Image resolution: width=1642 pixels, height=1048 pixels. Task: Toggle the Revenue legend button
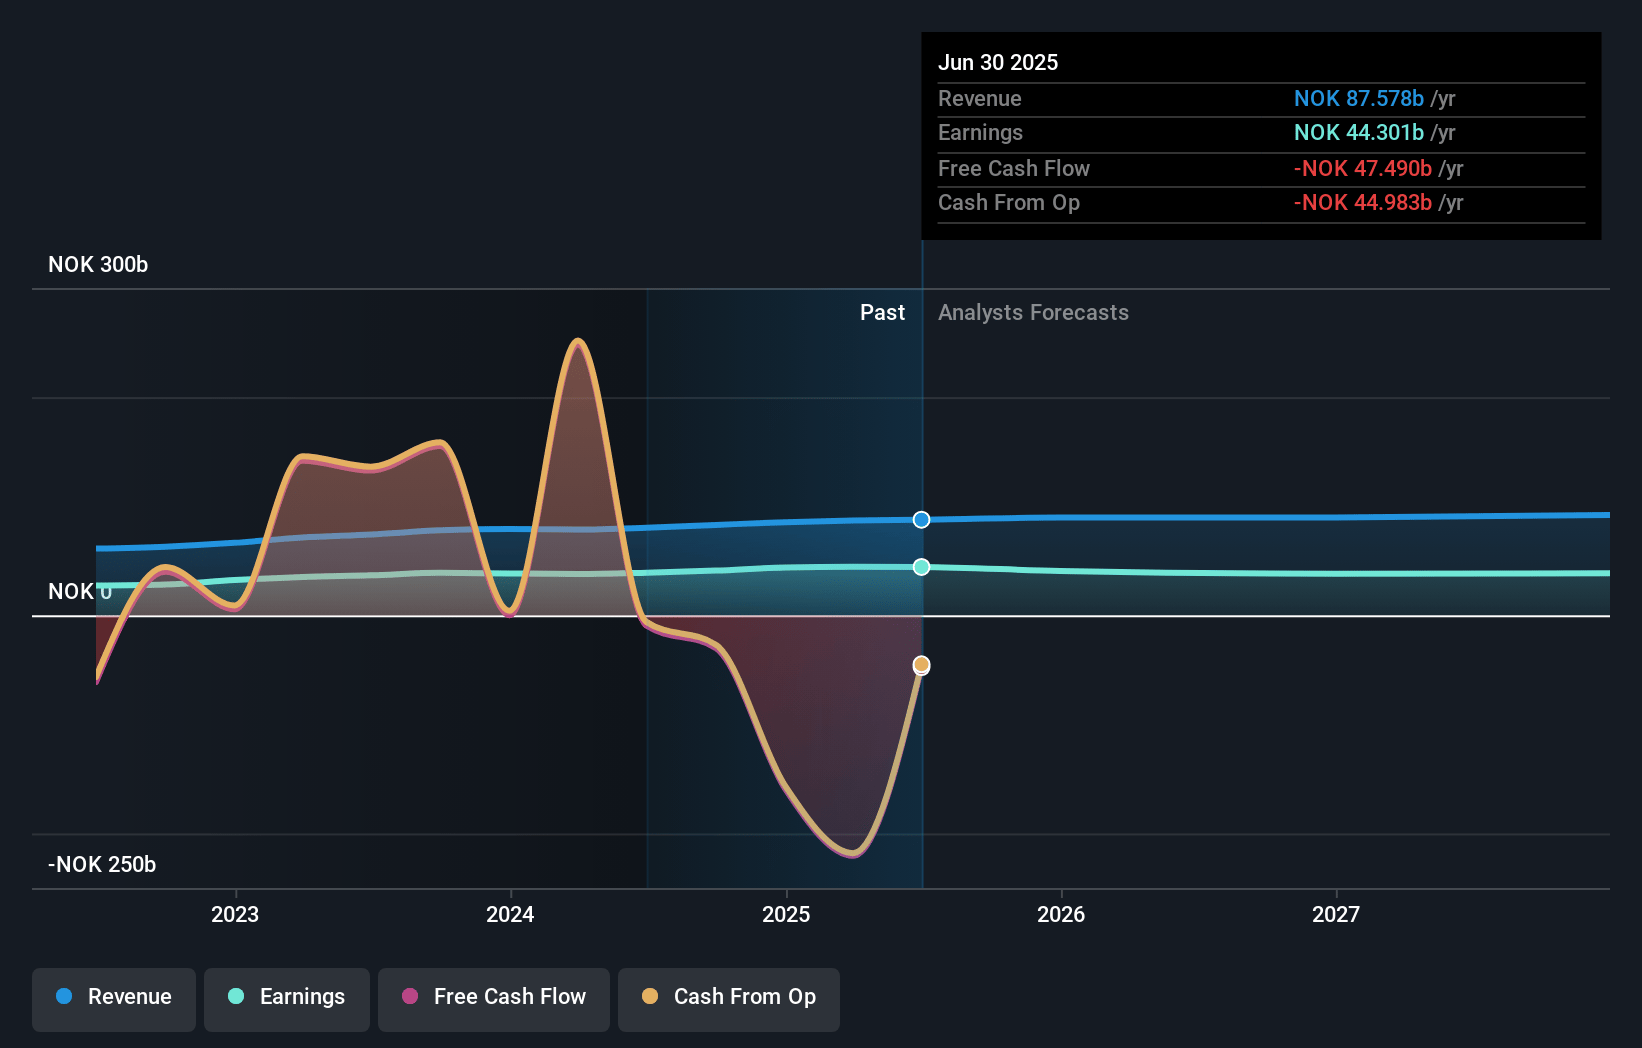coord(114,999)
